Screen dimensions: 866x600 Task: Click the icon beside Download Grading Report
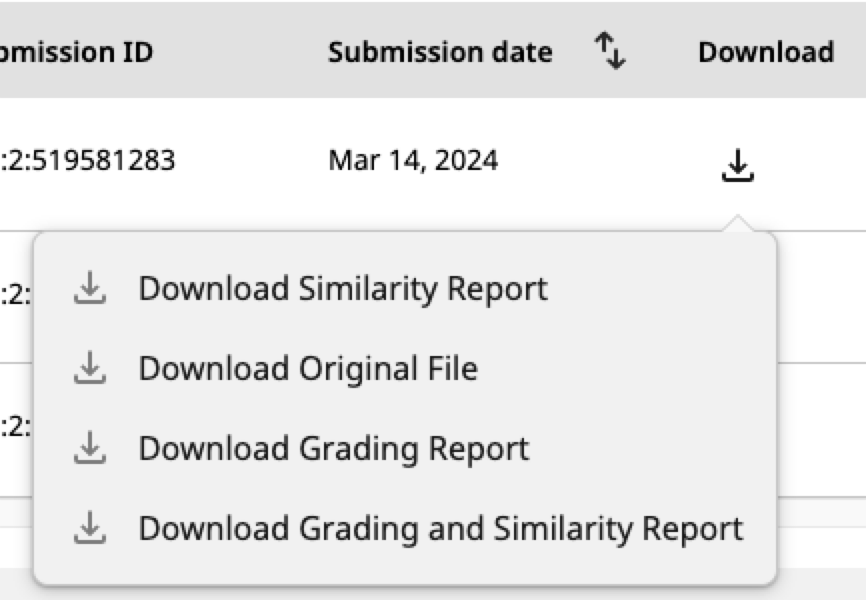tap(90, 448)
